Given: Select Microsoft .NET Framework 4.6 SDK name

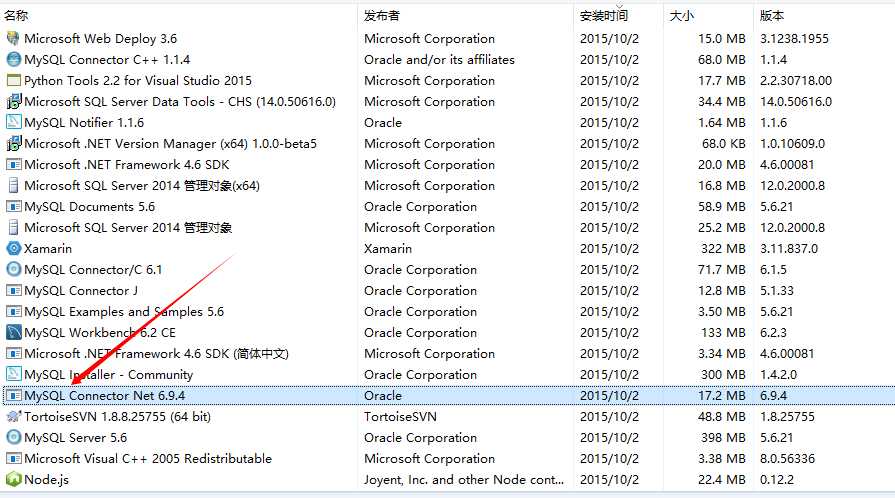Looking at the screenshot, I should 127,164.
